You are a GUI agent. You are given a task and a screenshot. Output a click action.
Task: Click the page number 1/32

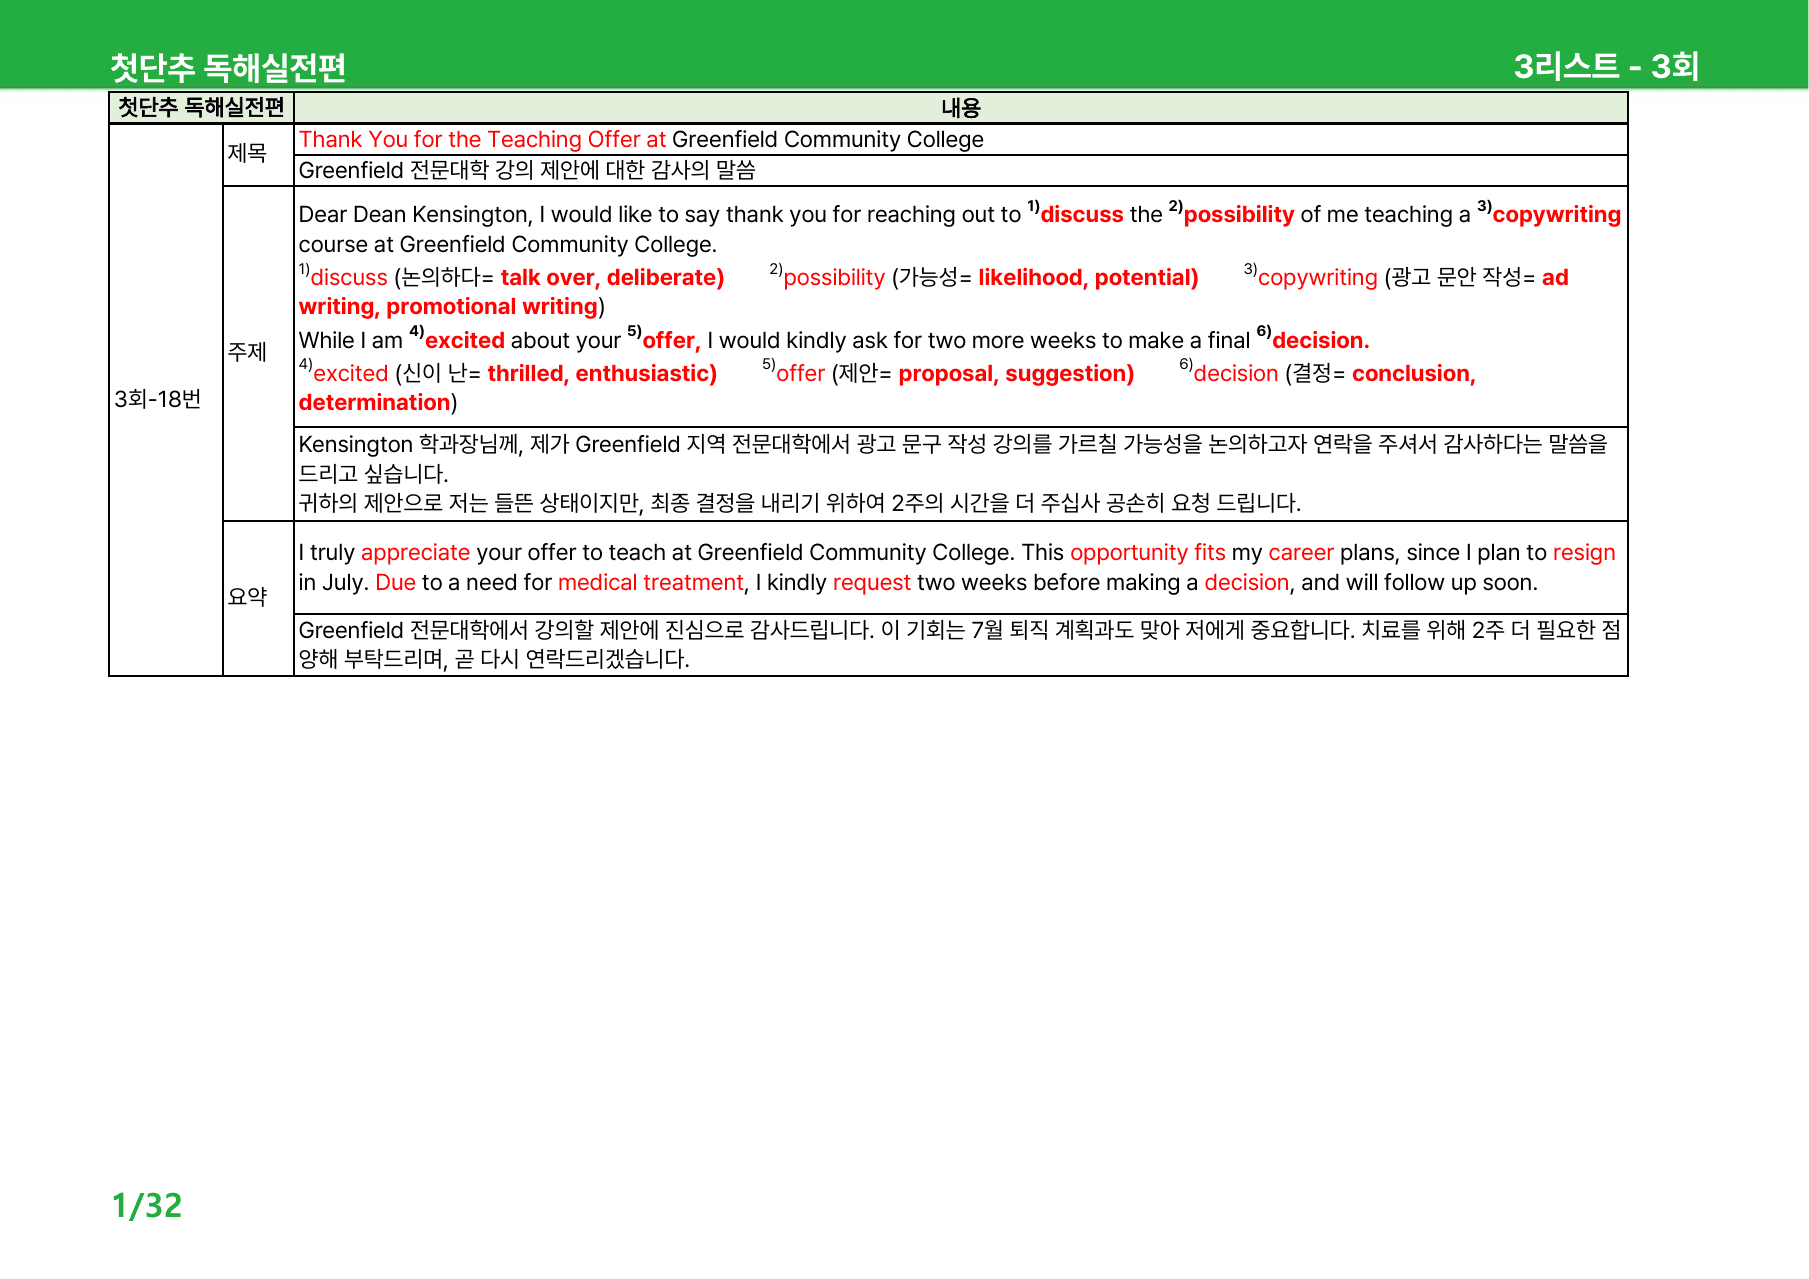(x=147, y=1205)
